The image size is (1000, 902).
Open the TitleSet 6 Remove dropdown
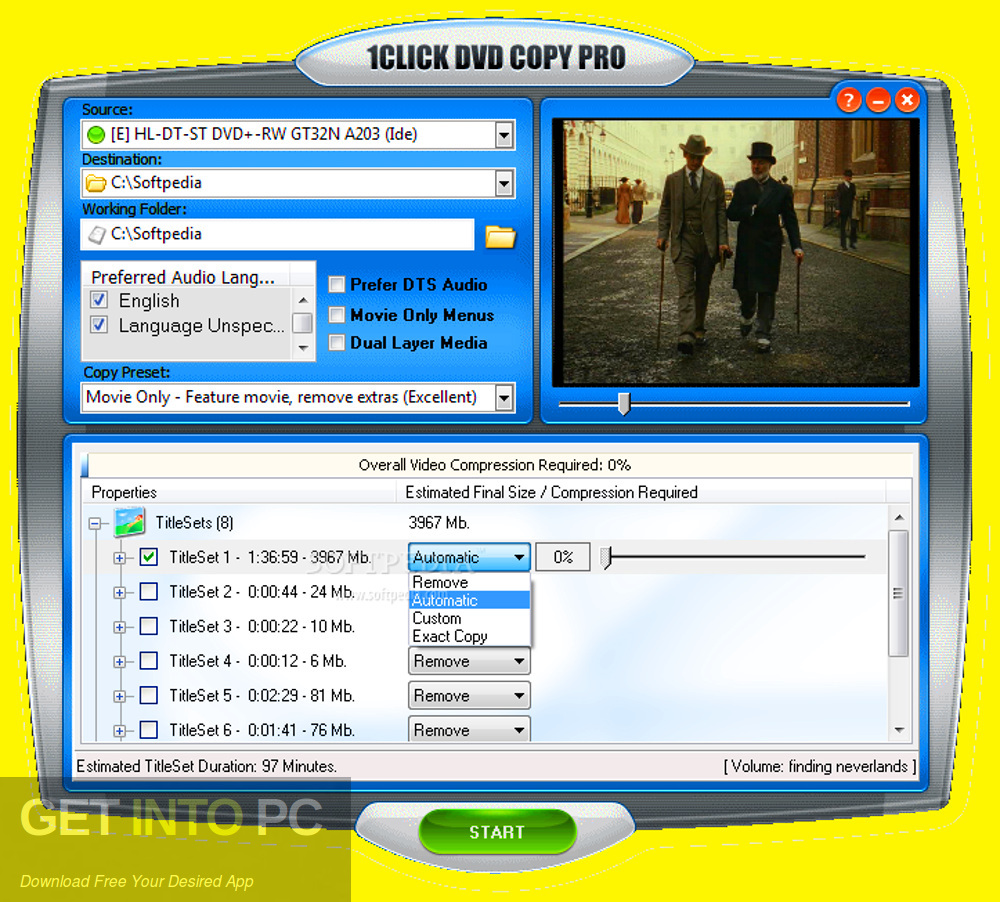[469, 730]
